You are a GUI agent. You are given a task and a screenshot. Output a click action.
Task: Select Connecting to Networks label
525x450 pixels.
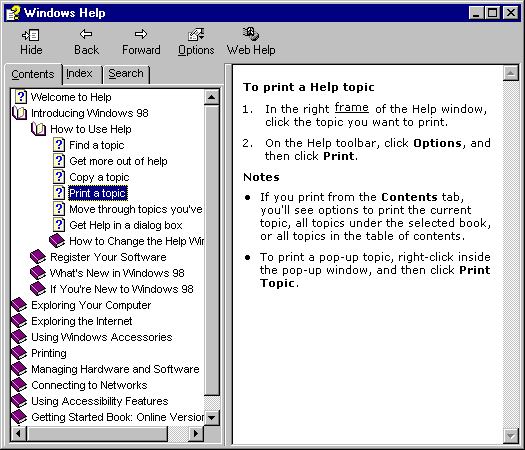pyautogui.click(x=89, y=385)
